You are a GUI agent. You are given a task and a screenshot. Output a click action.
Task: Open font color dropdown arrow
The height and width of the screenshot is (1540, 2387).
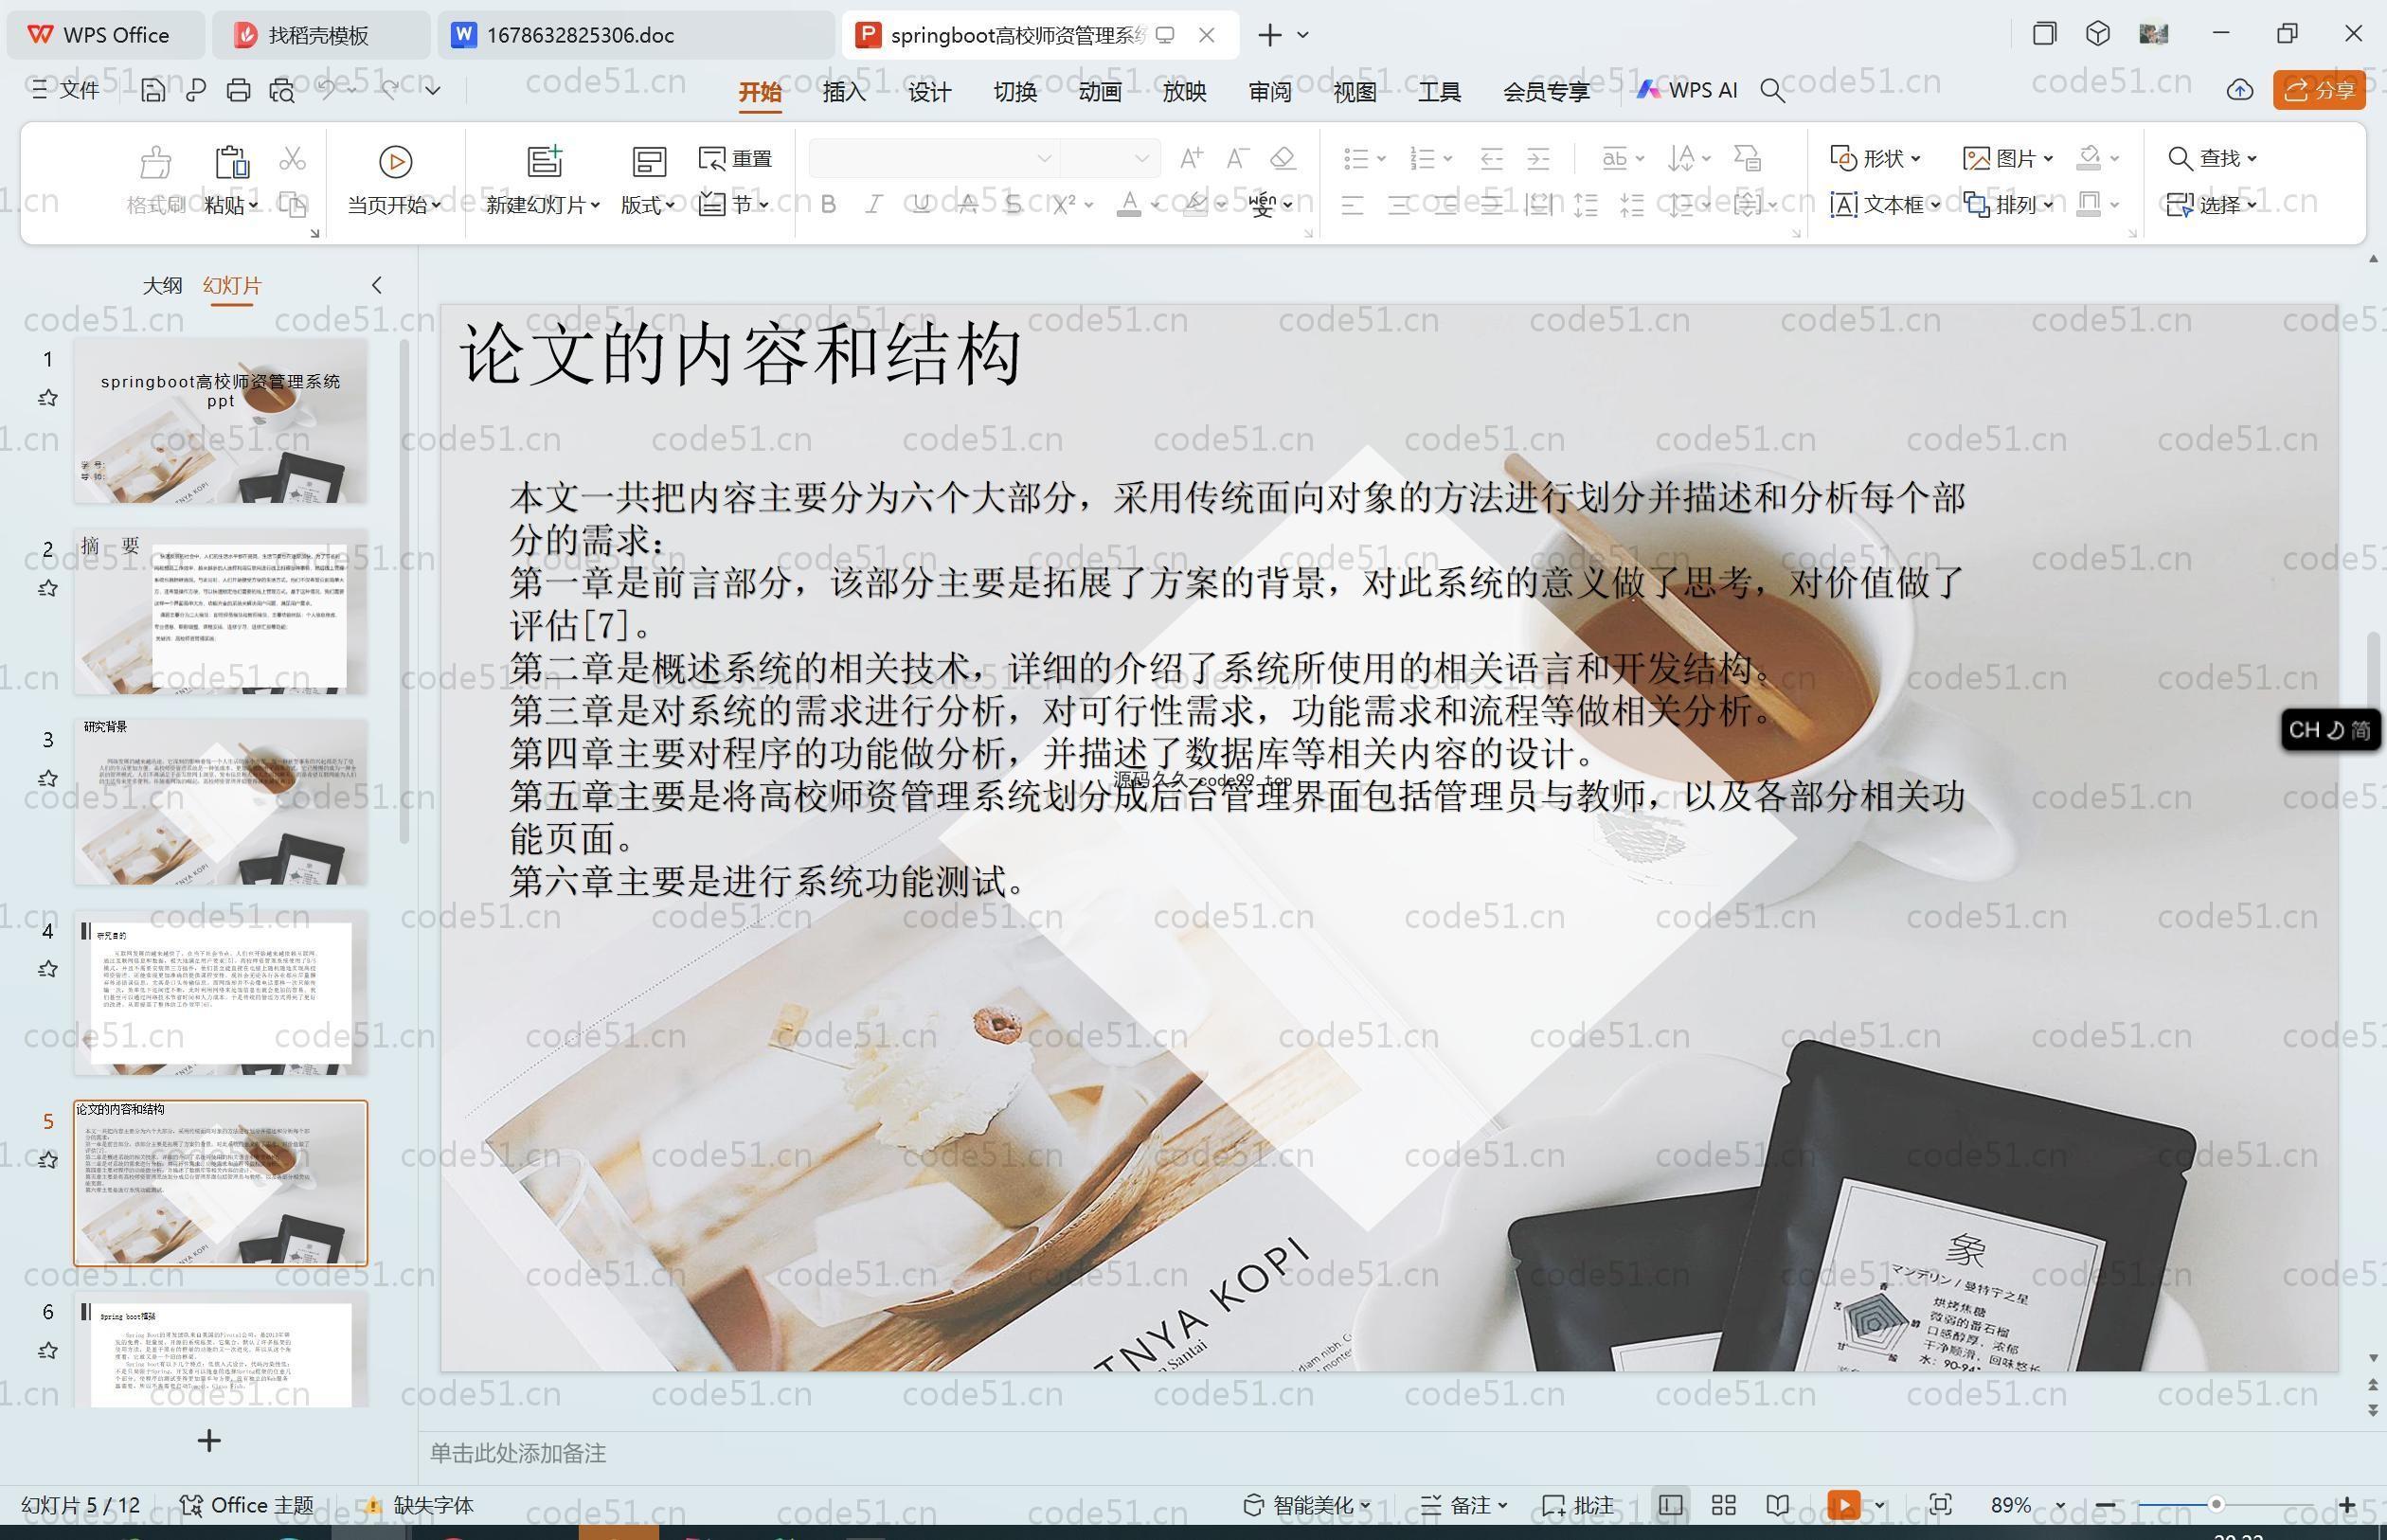click(1155, 205)
